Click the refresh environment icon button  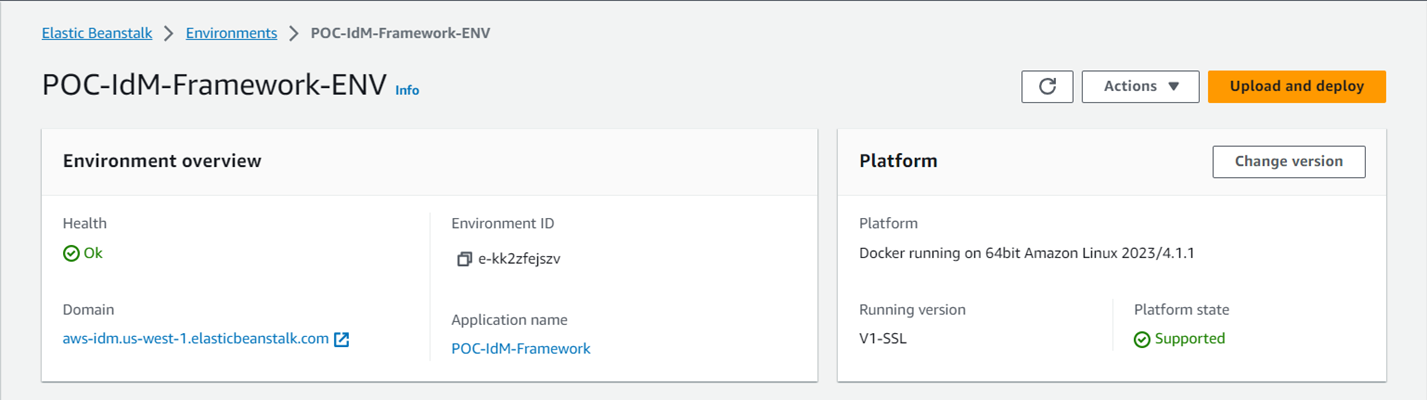(1047, 86)
